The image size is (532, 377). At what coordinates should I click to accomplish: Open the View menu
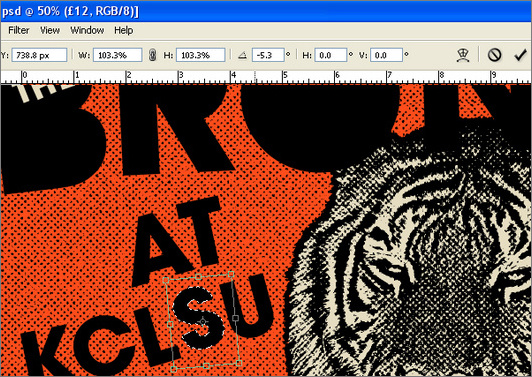coord(50,30)
